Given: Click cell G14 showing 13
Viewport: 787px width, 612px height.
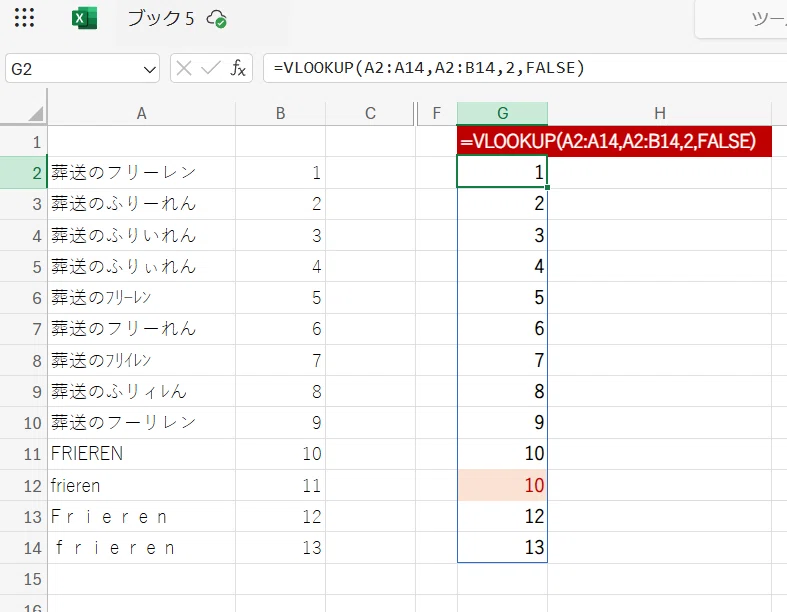Looking at the screenshot, I should (502, 548).
